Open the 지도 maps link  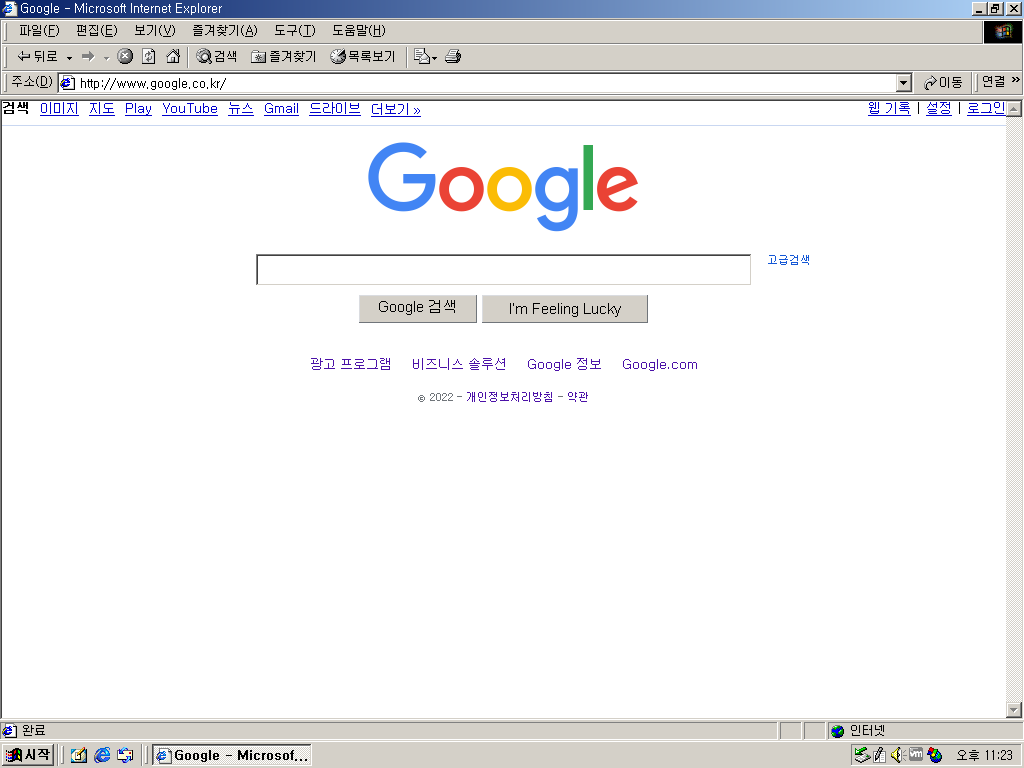(x=102, y=108)
